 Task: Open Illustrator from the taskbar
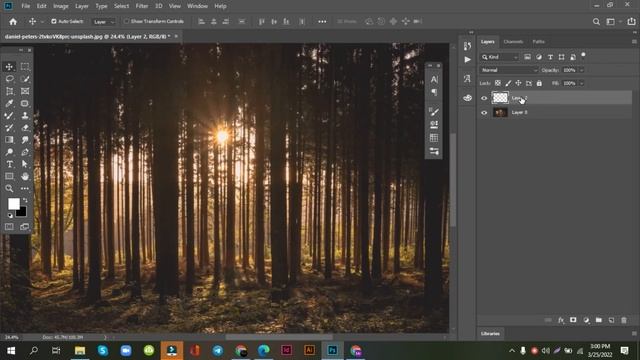[x=309, y=351]
